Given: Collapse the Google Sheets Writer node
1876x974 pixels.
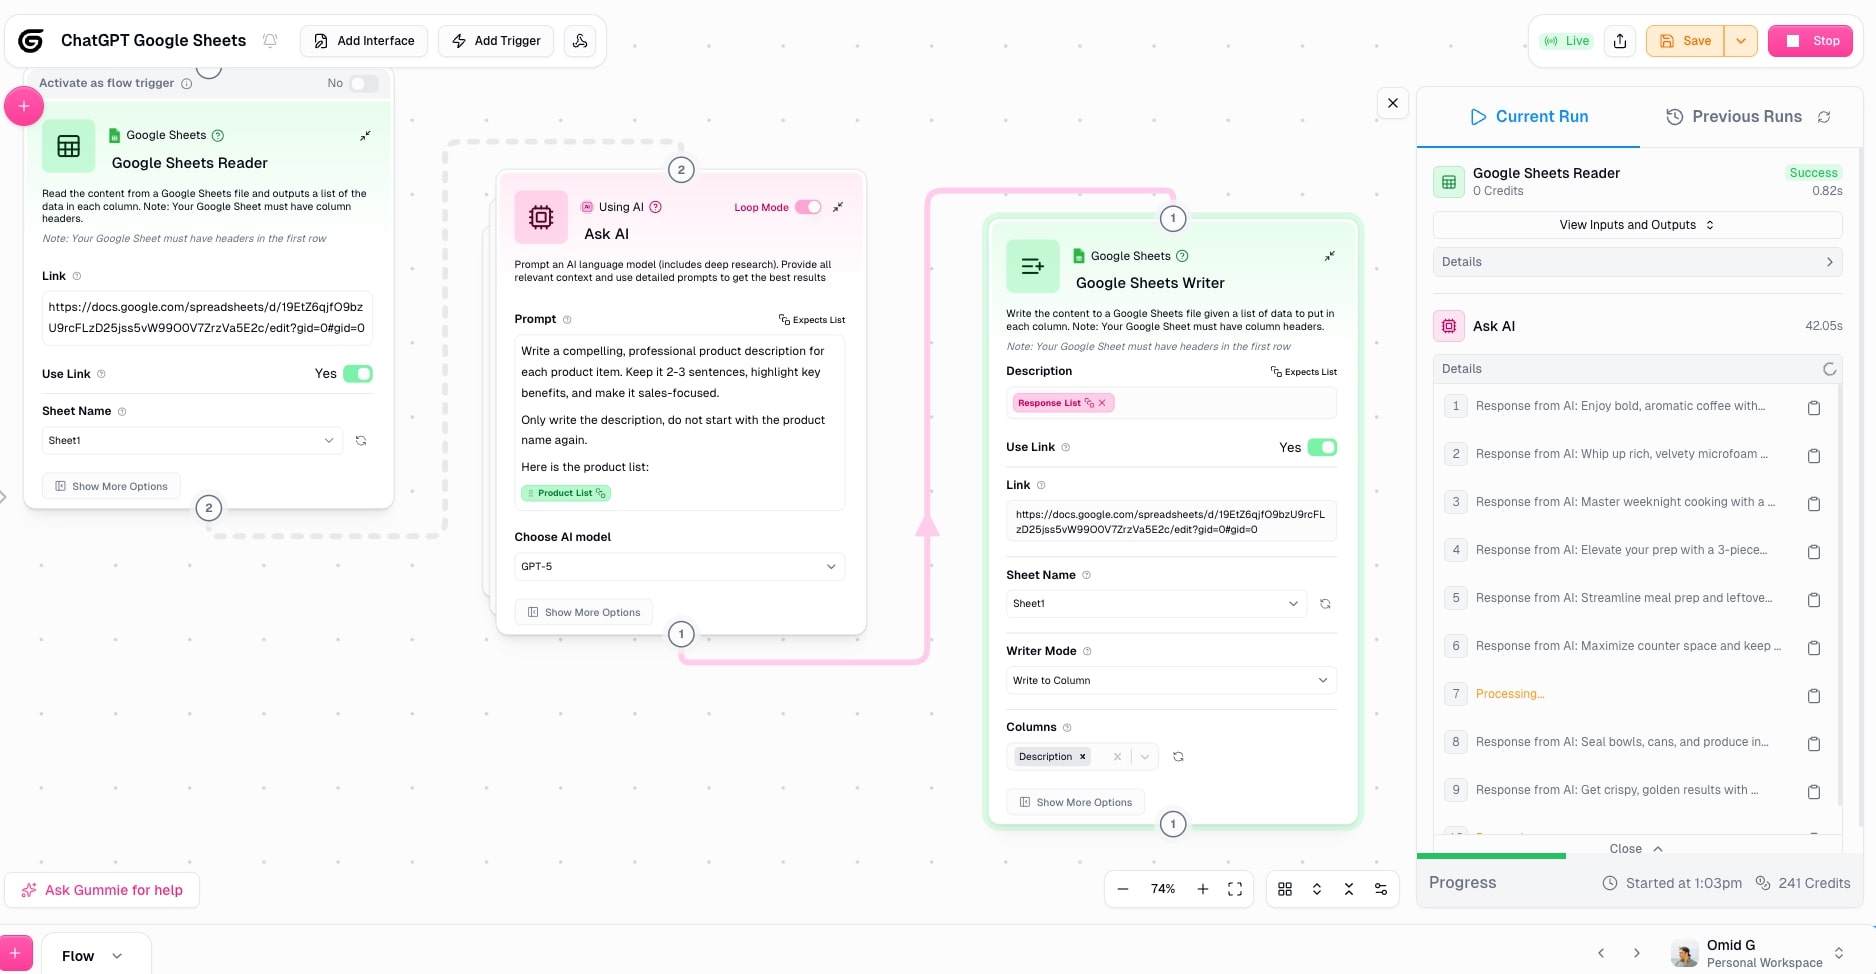Looking at the screenshot, I should [1330, 256].
